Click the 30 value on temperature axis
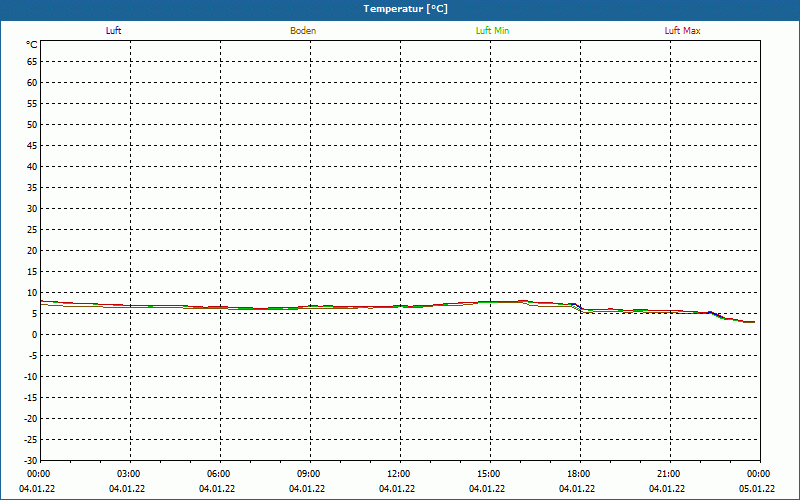Viewport: 800px width, 500px height. point(32,209)
